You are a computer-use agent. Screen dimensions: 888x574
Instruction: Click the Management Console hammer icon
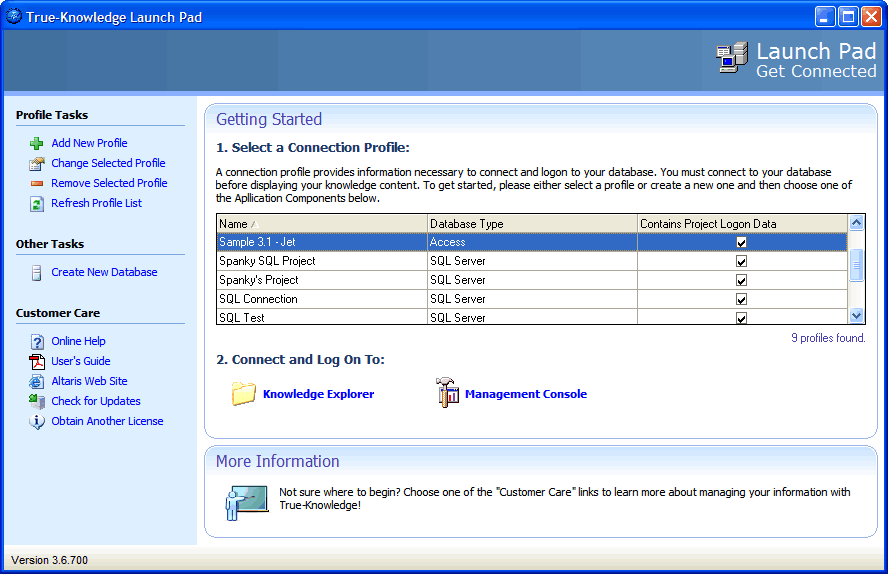pos(447,392)
